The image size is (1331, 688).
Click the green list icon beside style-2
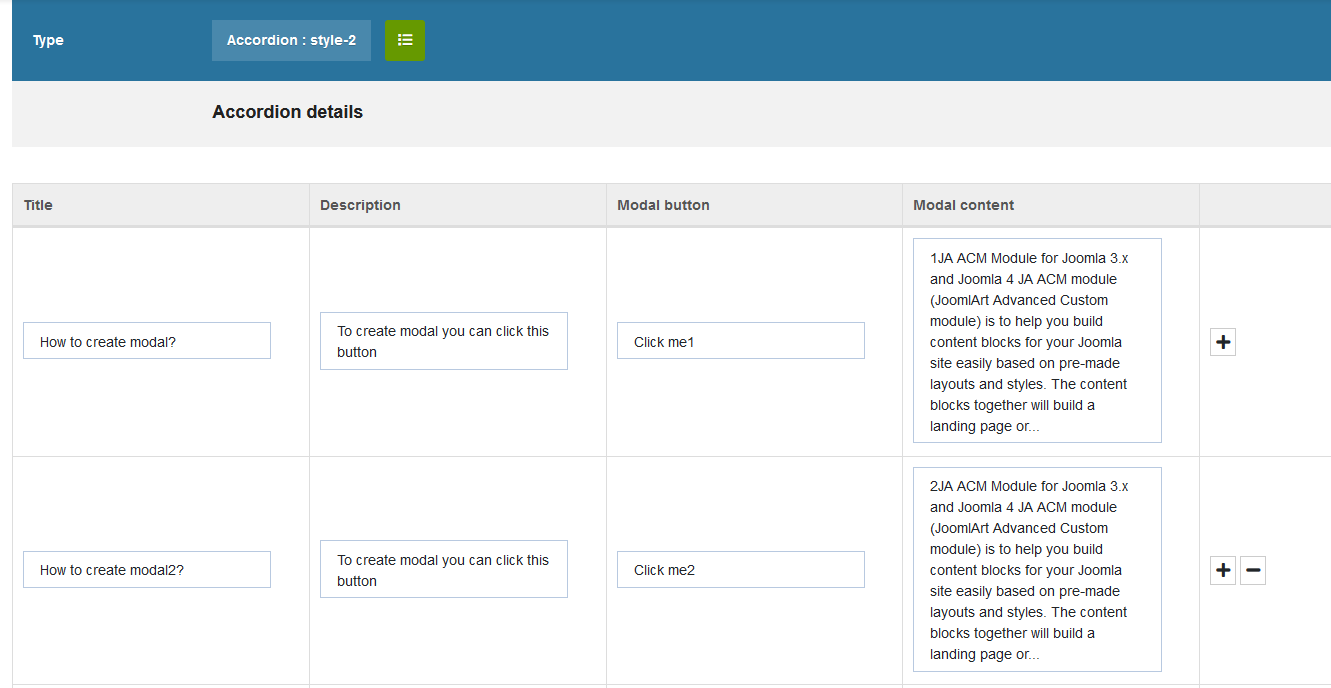(404, 40)
